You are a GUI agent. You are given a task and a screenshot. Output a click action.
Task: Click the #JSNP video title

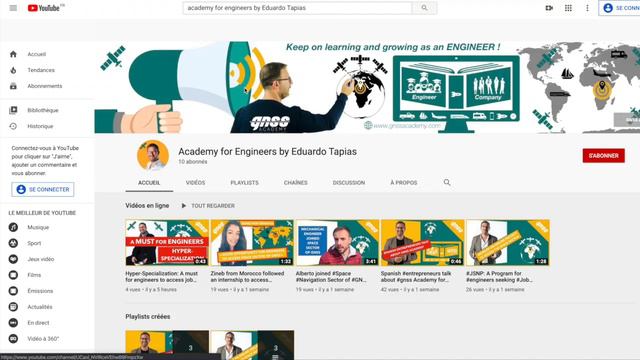[499, 276]
